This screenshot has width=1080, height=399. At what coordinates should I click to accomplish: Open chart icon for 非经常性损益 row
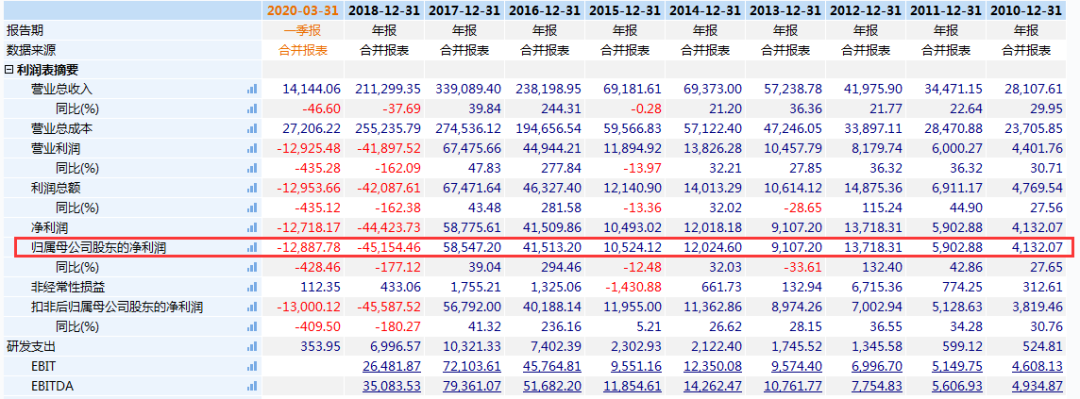coord(251,287)
